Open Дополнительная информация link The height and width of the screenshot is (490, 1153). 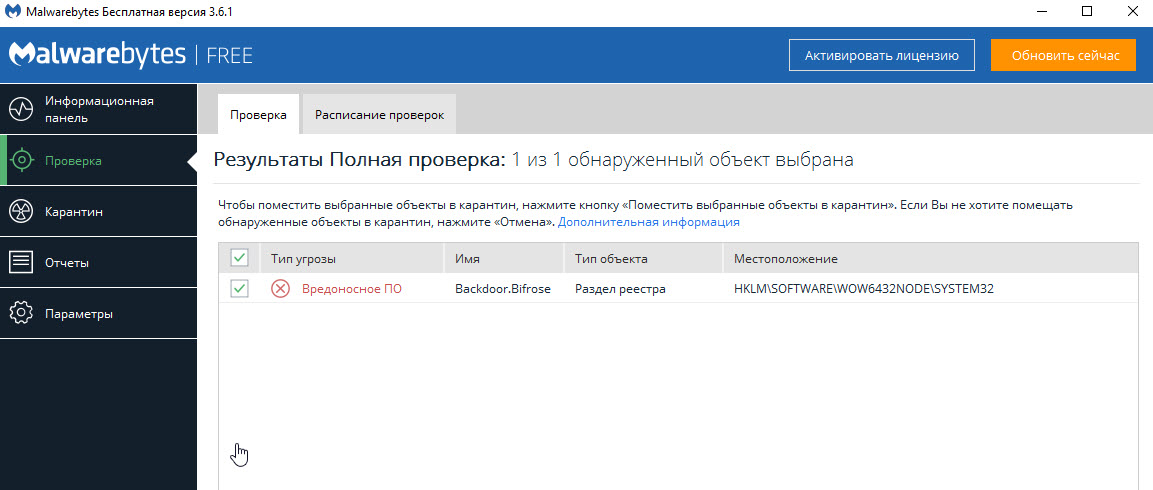(649, 221)
